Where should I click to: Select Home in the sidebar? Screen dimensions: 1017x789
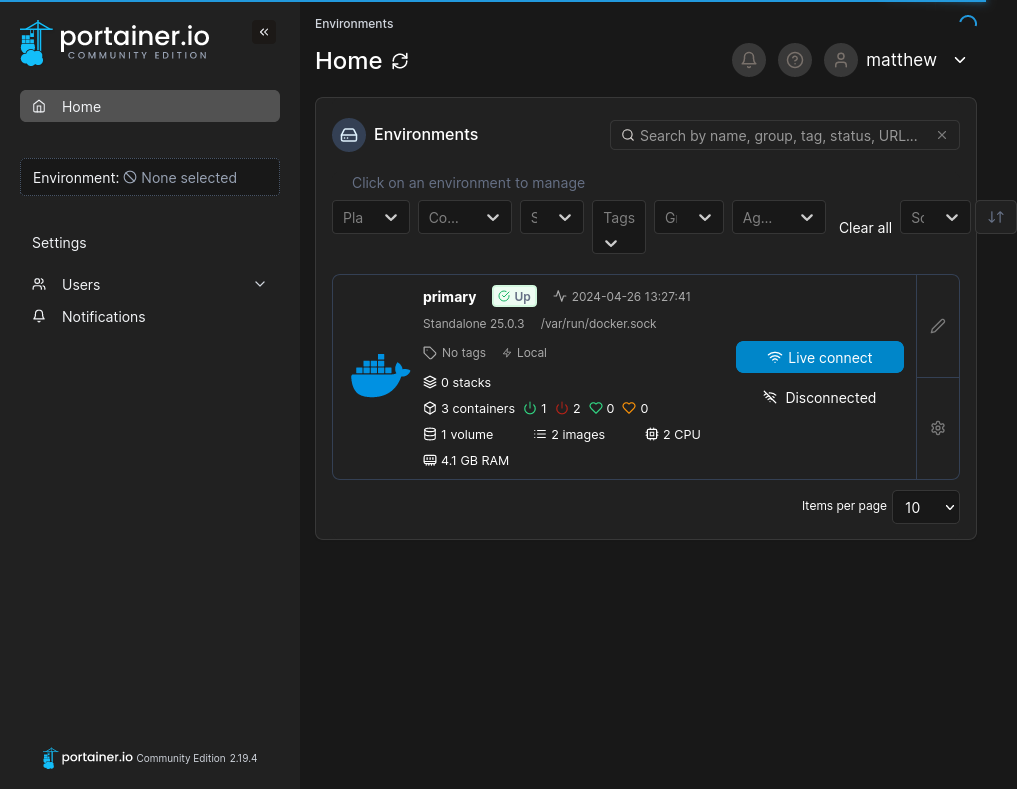150,106
